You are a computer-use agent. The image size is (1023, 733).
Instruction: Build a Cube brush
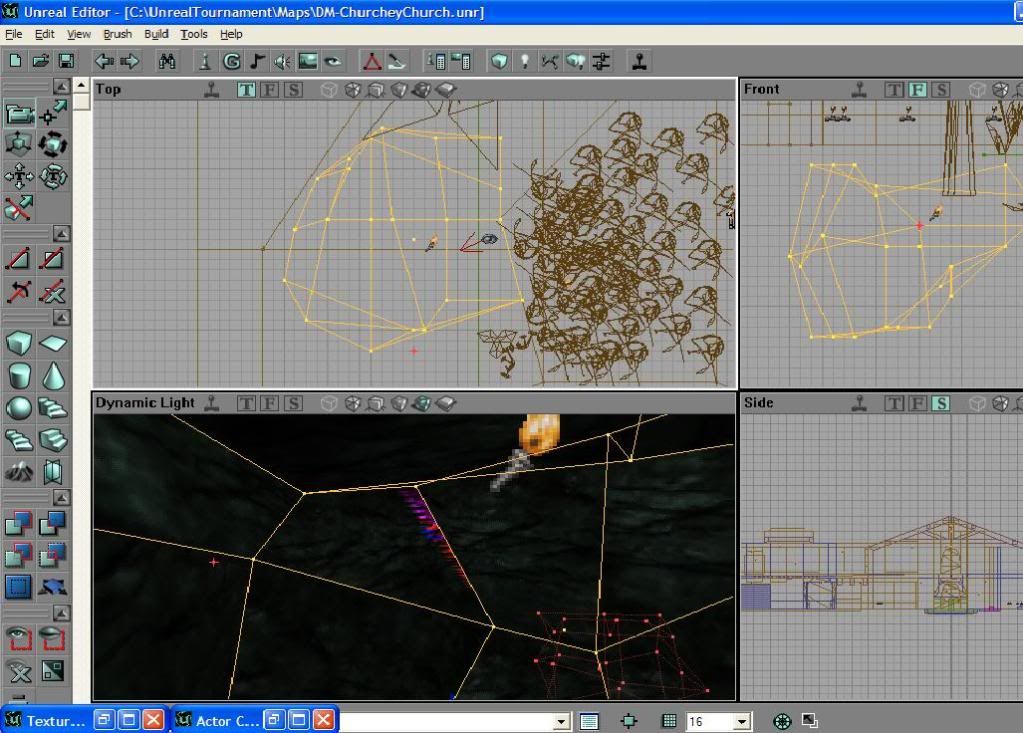[x=20, y=342]
